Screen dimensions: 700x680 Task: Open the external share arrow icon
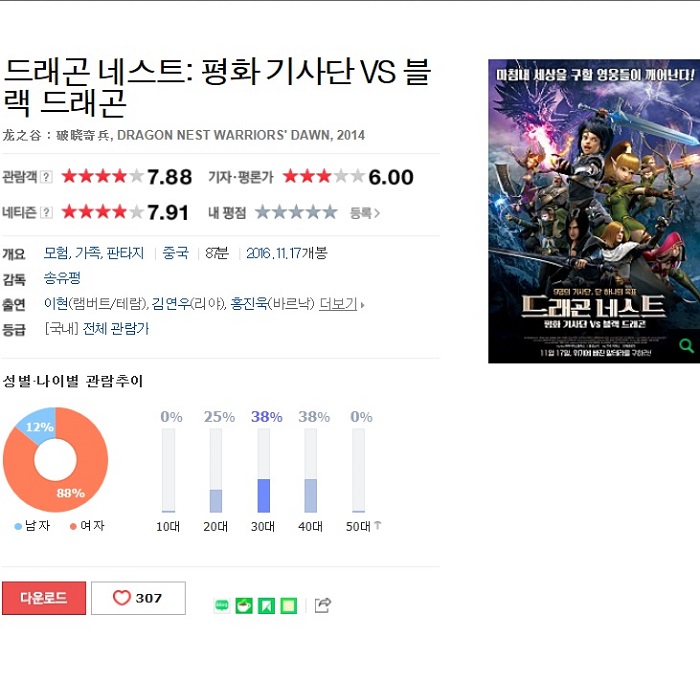pyautogui.click(x=323, y=605)
